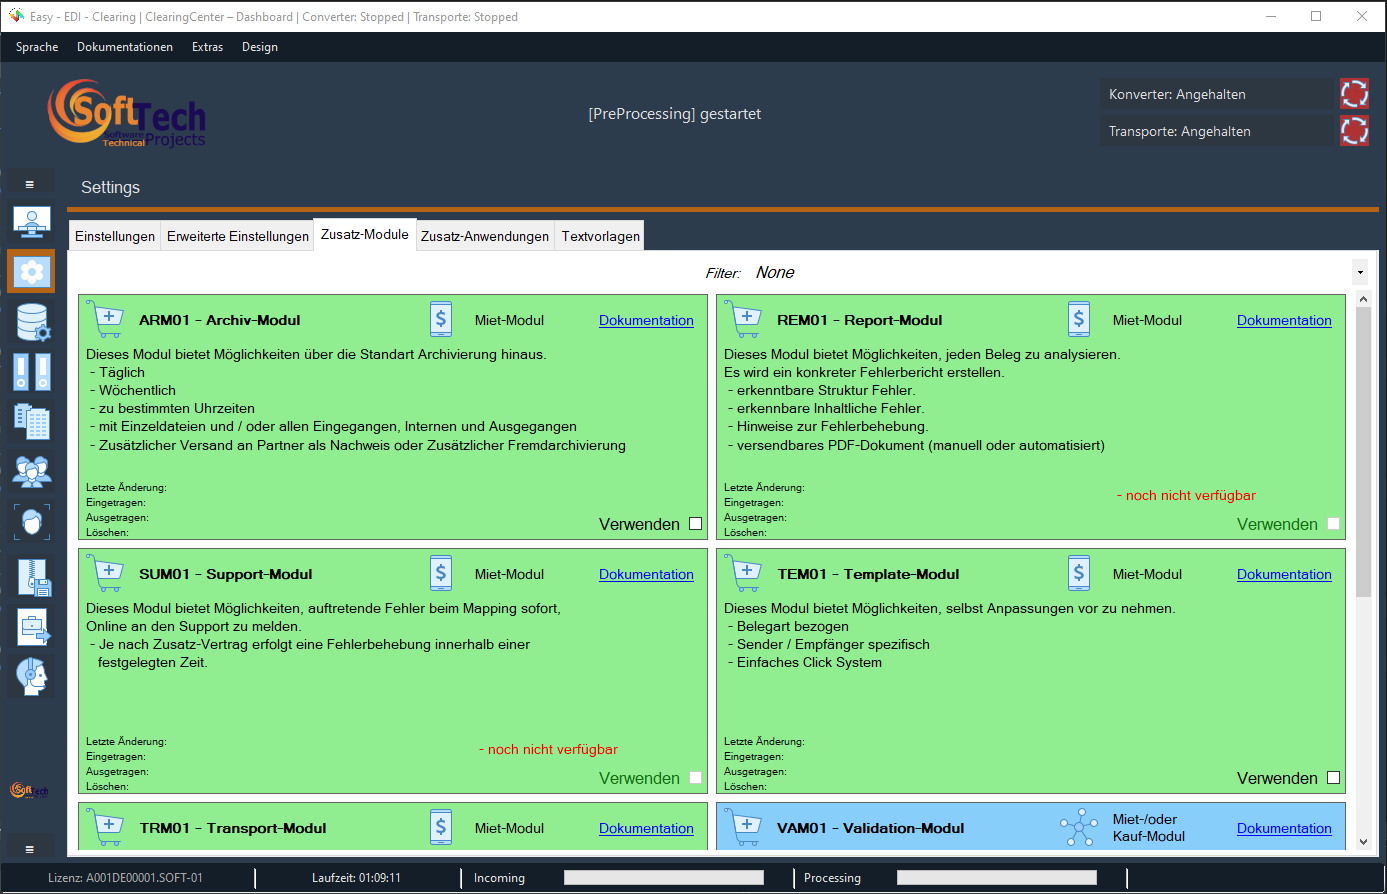1387x894 pixels.
Task: Click the ARM01 Miet-Modul dollar phone icon
Action: pyautogui.click(x=441, y=319)
